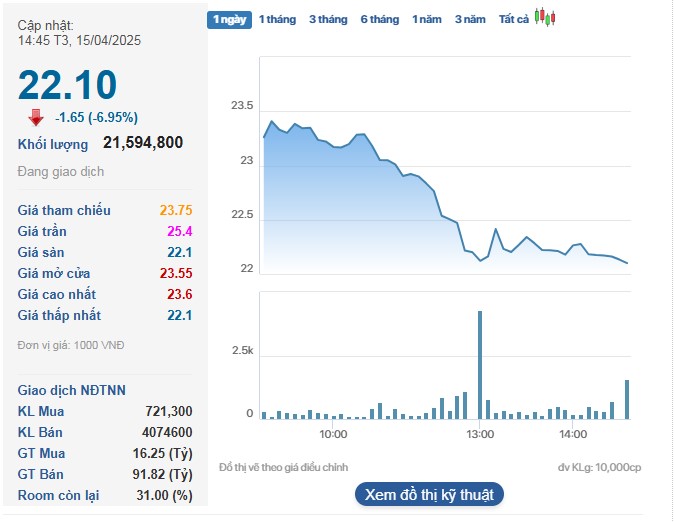Click the Khối lượng value 21,594,800
The width and height of the screenshot is (674, 522).
[143, 143]
